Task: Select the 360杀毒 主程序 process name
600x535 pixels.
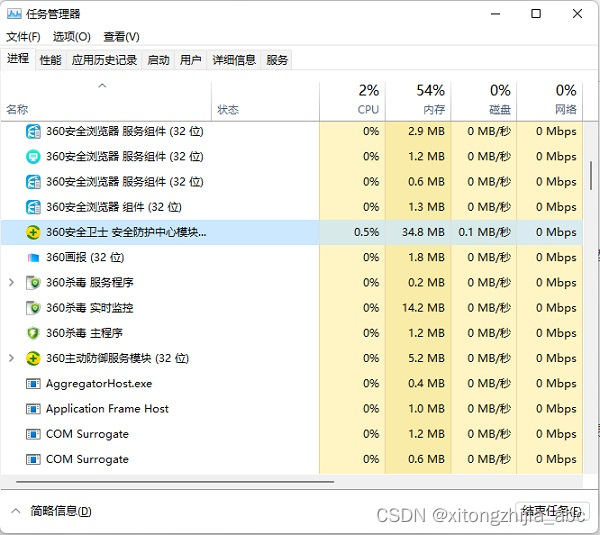Action: click(x=84, y=333)
